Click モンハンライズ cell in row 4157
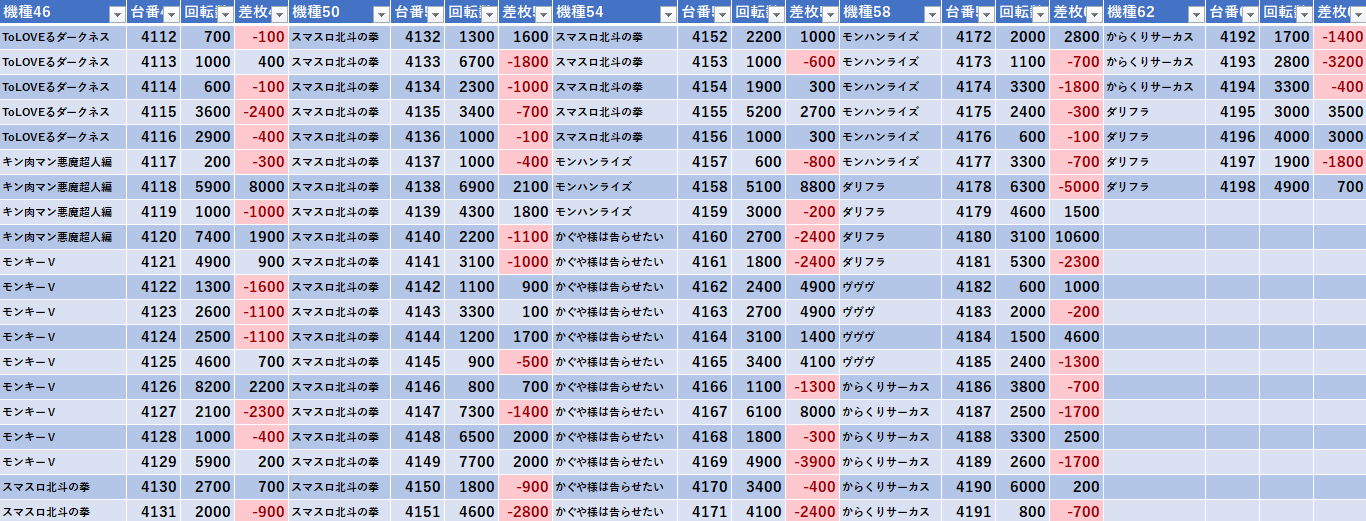The image size is (1366, 521). (x=614, y=162)
